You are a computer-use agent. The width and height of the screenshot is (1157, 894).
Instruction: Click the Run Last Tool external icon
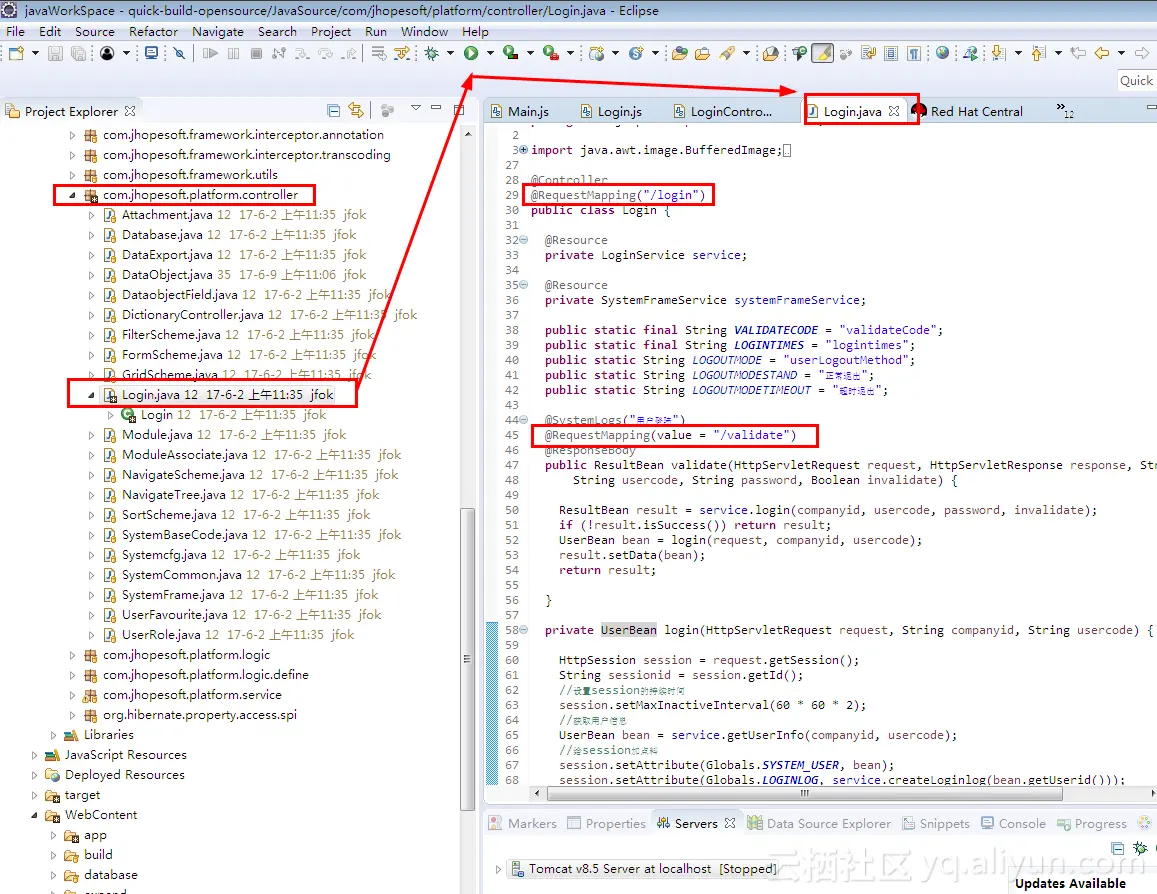point(550,53)
